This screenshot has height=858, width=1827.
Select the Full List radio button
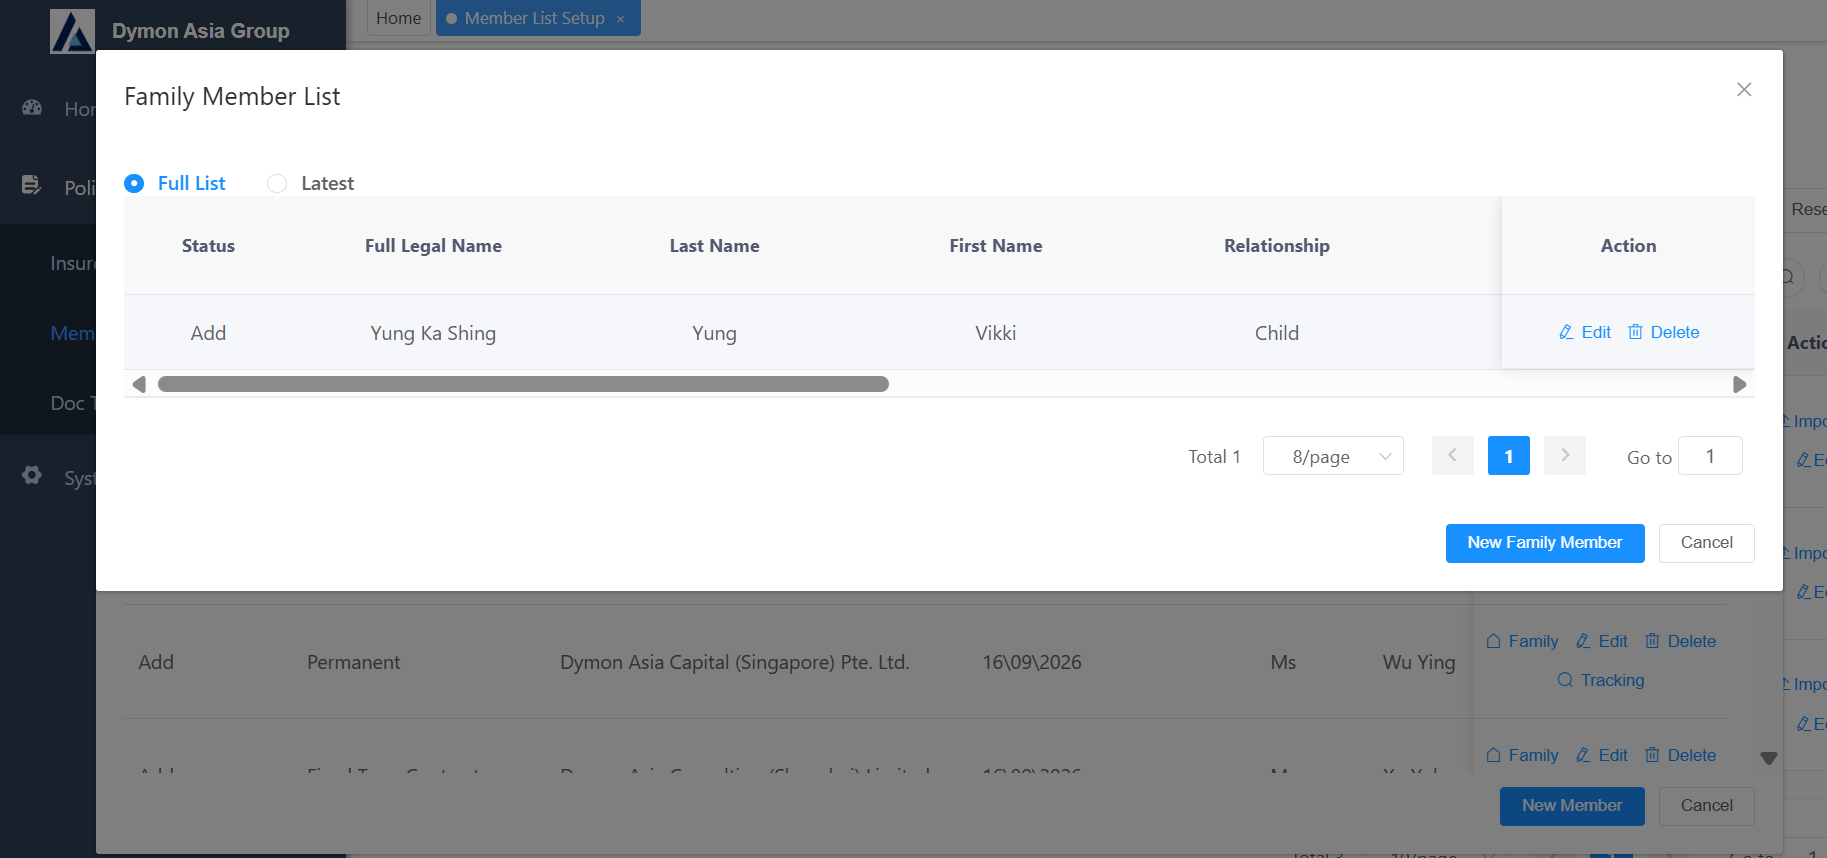(134, 183)
